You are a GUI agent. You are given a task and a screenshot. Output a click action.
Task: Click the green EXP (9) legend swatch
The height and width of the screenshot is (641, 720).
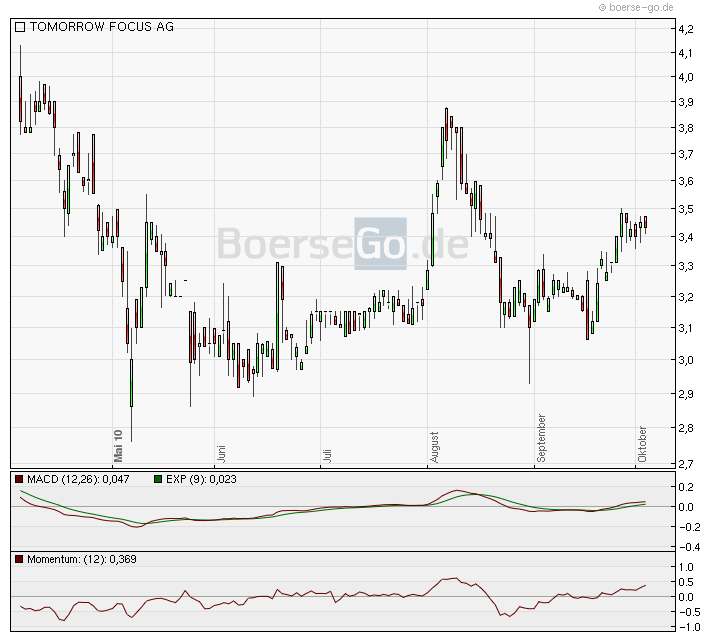(x=158, y=479)
